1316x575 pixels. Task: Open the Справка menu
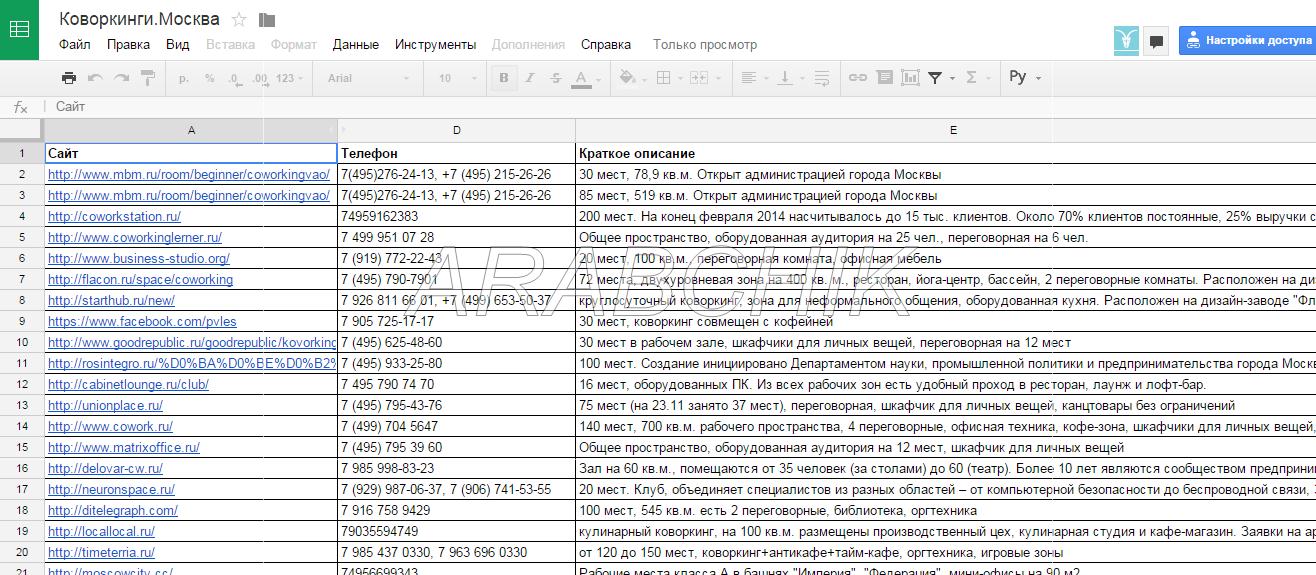(x=606, y=44)
